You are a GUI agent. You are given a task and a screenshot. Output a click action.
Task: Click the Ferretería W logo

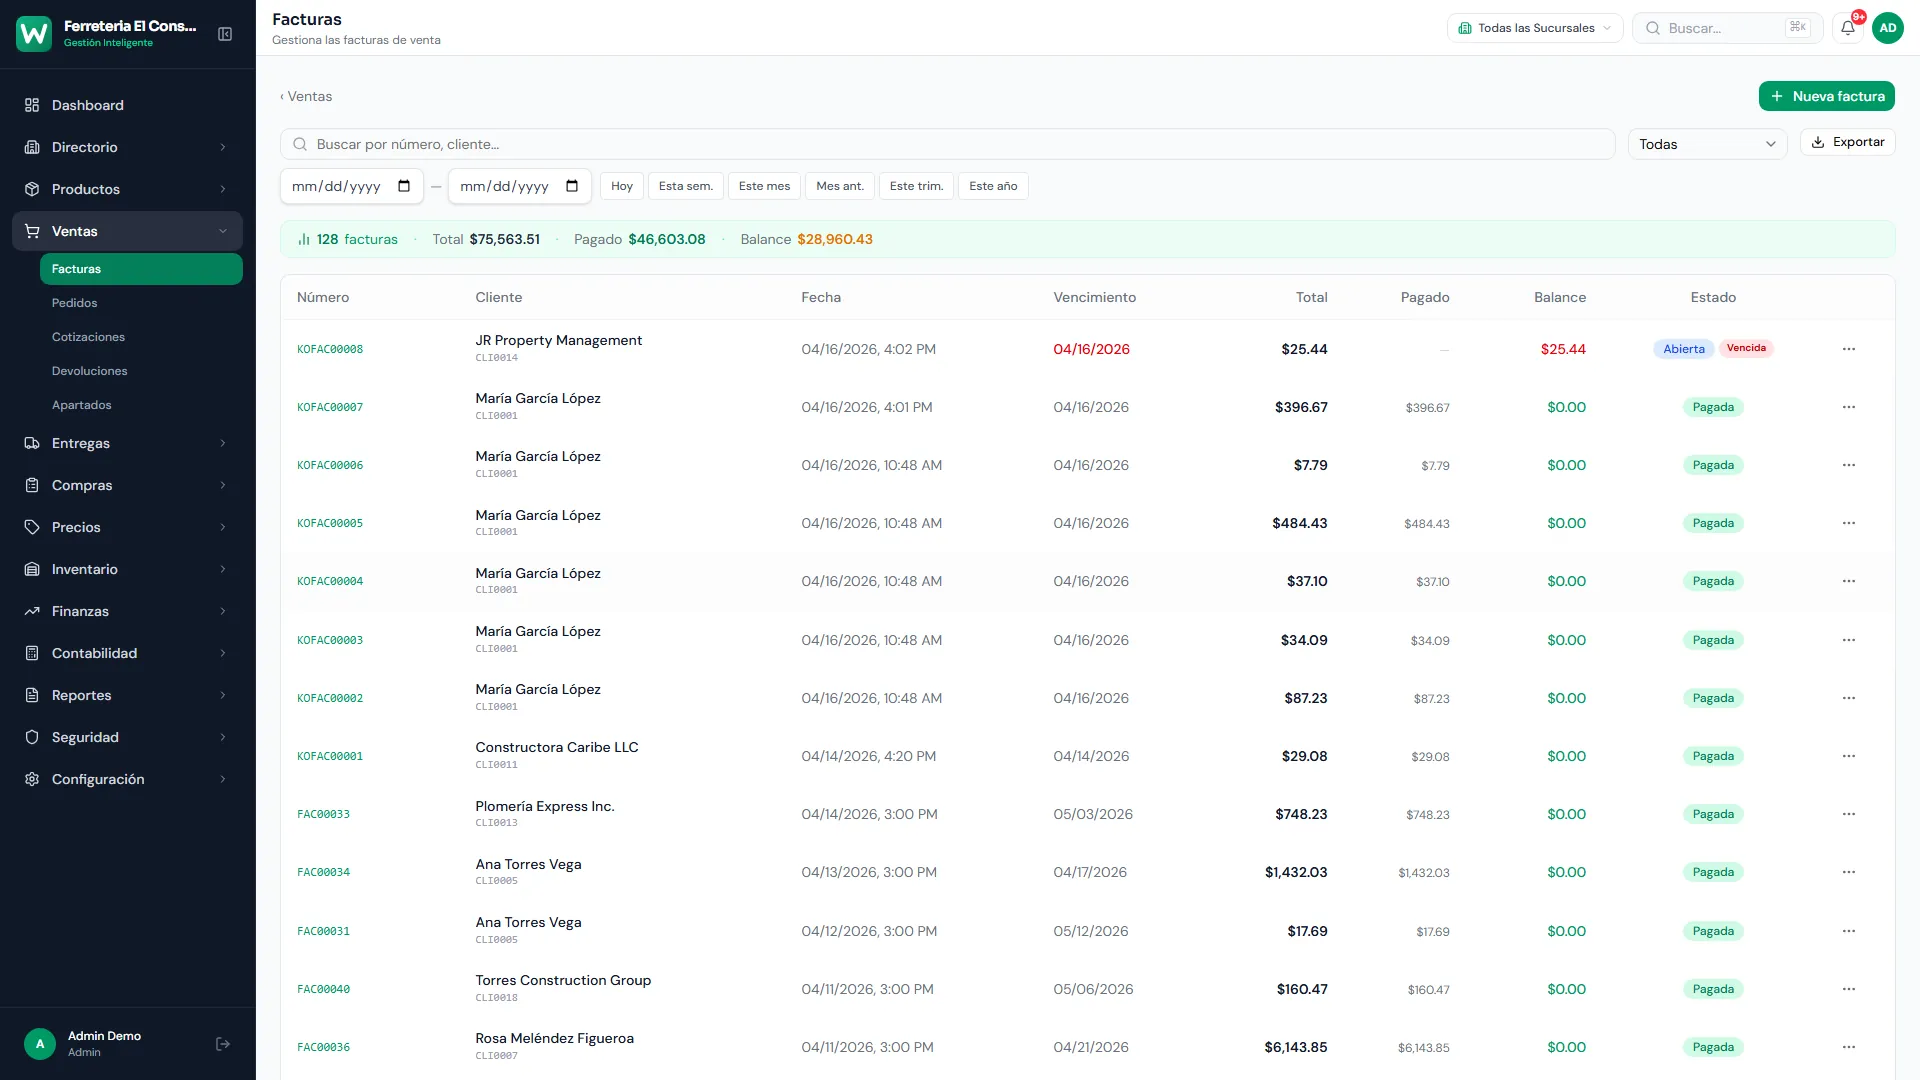34,34
